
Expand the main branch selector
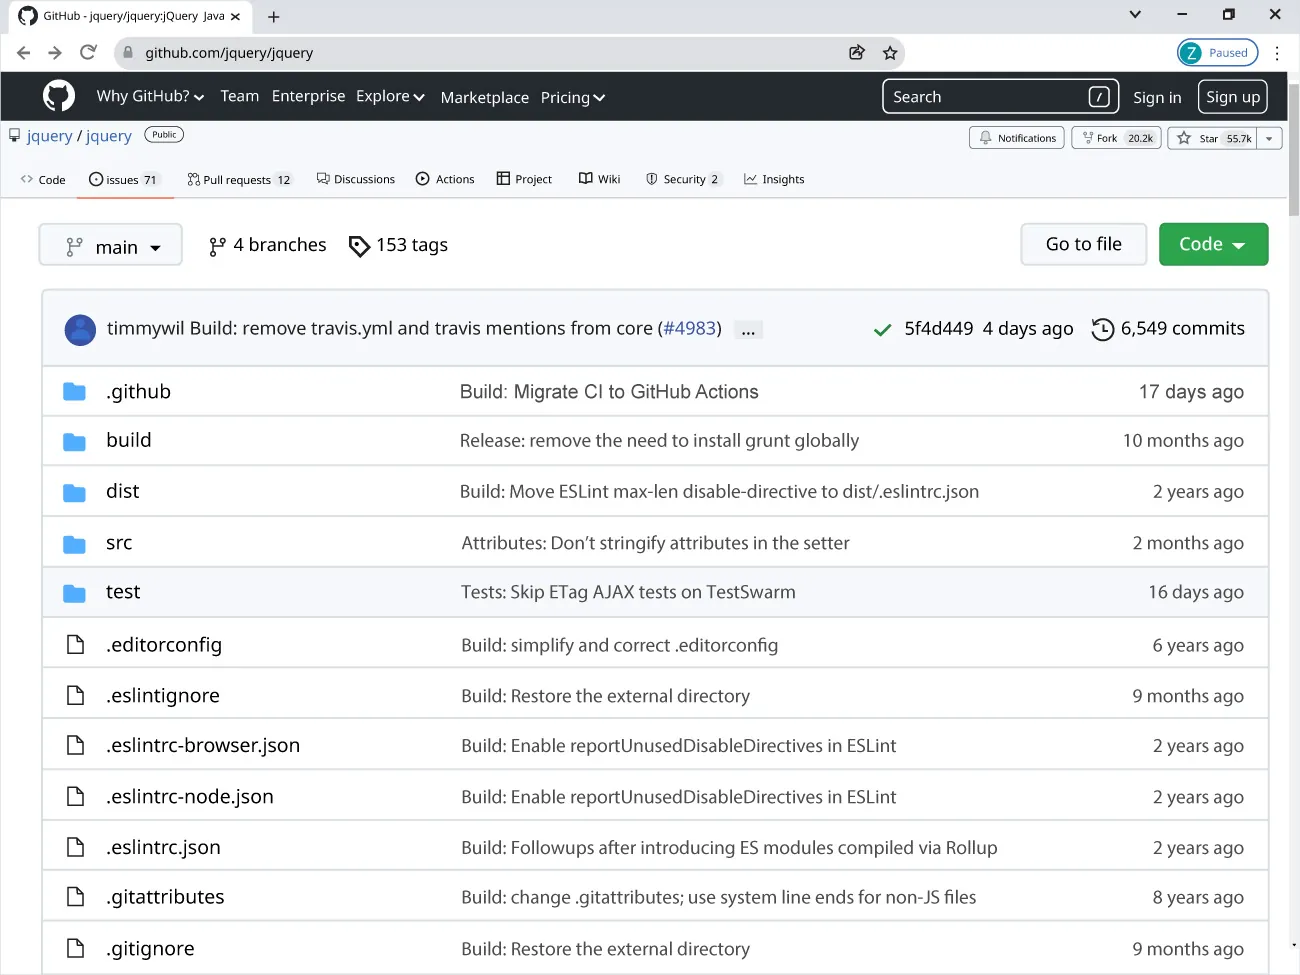pos(110,244)
